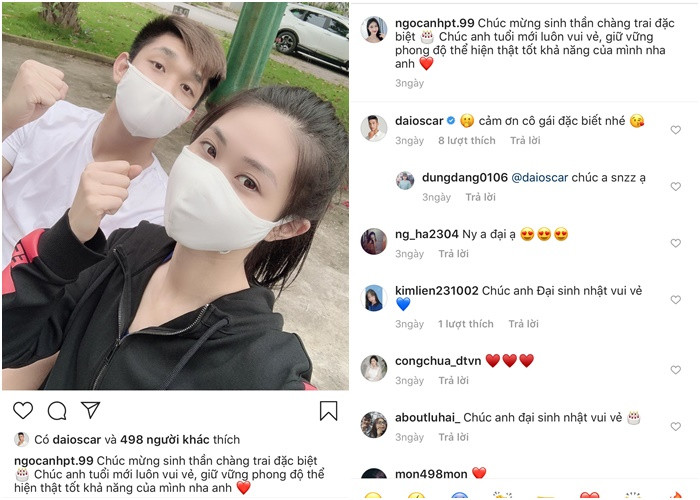Open ngocanhpt.99 profile avatar in comments
Screen dimensions: 700x500
(374, 30)
